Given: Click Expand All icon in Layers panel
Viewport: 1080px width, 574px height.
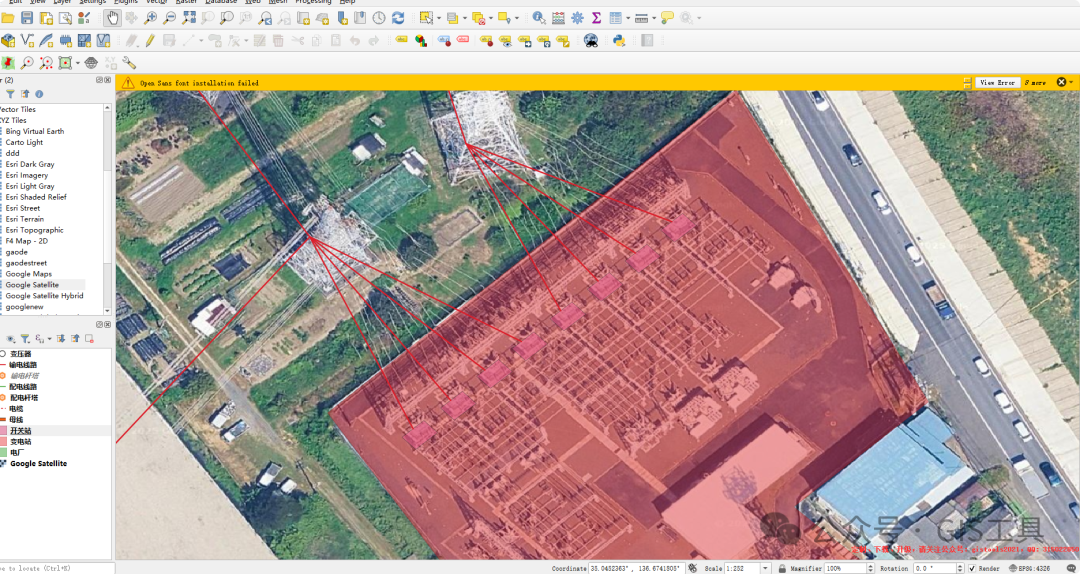Looking at the screenshot, I should 61,339.
